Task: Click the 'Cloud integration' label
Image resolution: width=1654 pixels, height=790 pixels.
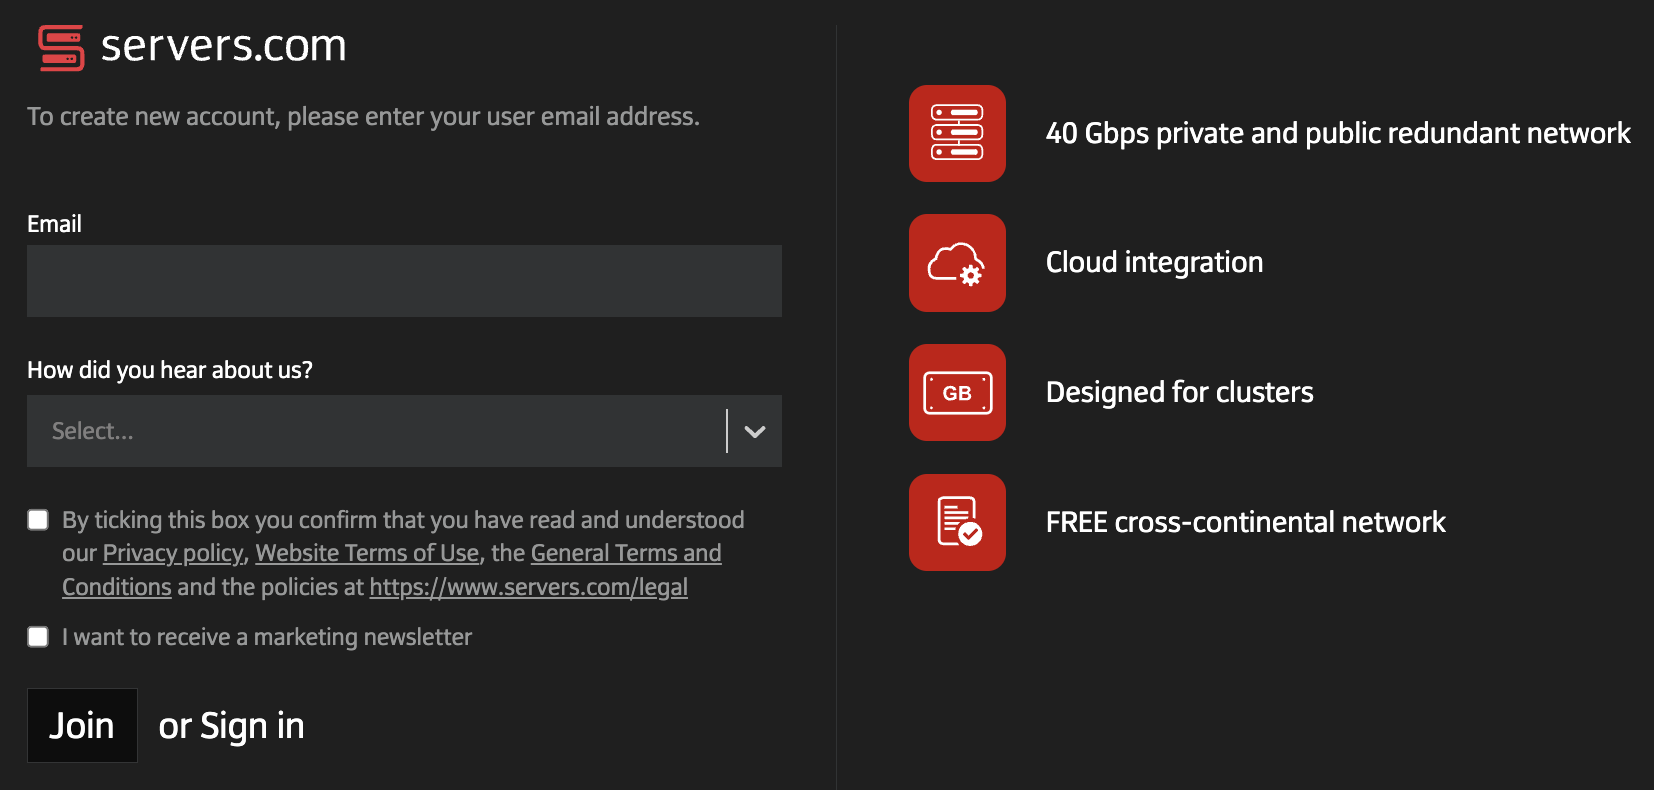Action: (x=1154, y=262)
